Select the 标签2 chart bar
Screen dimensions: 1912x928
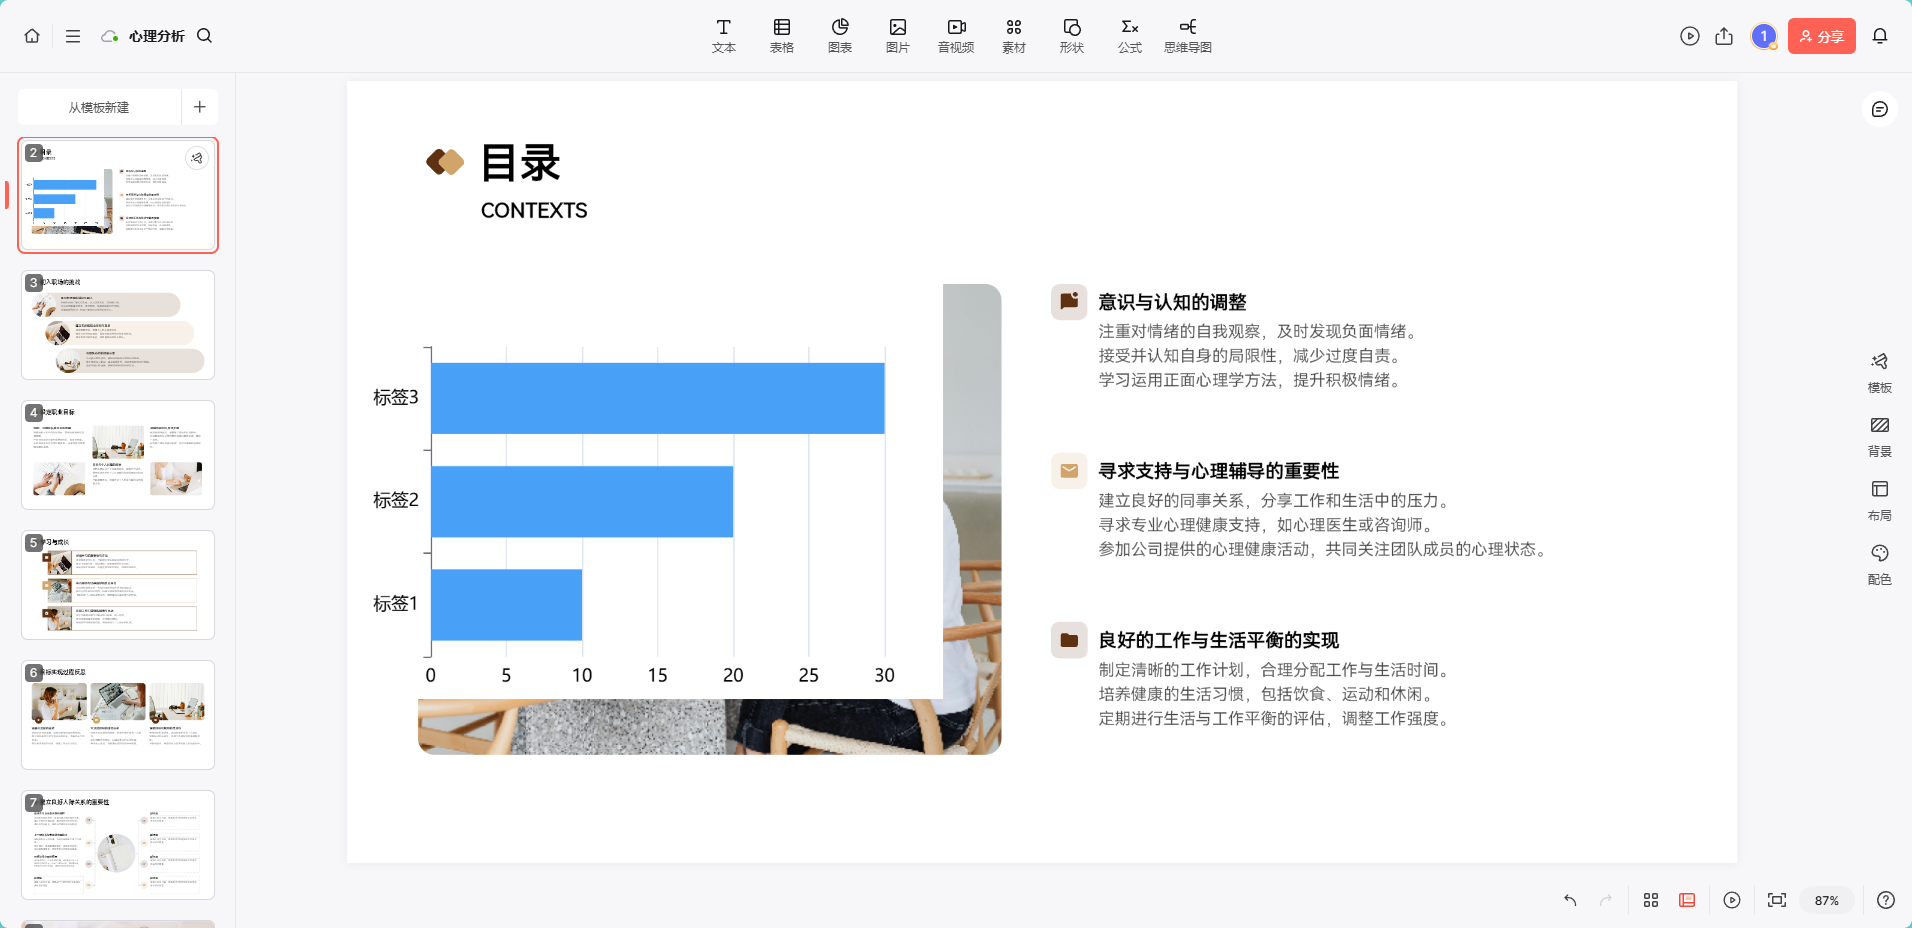(582, 501)
